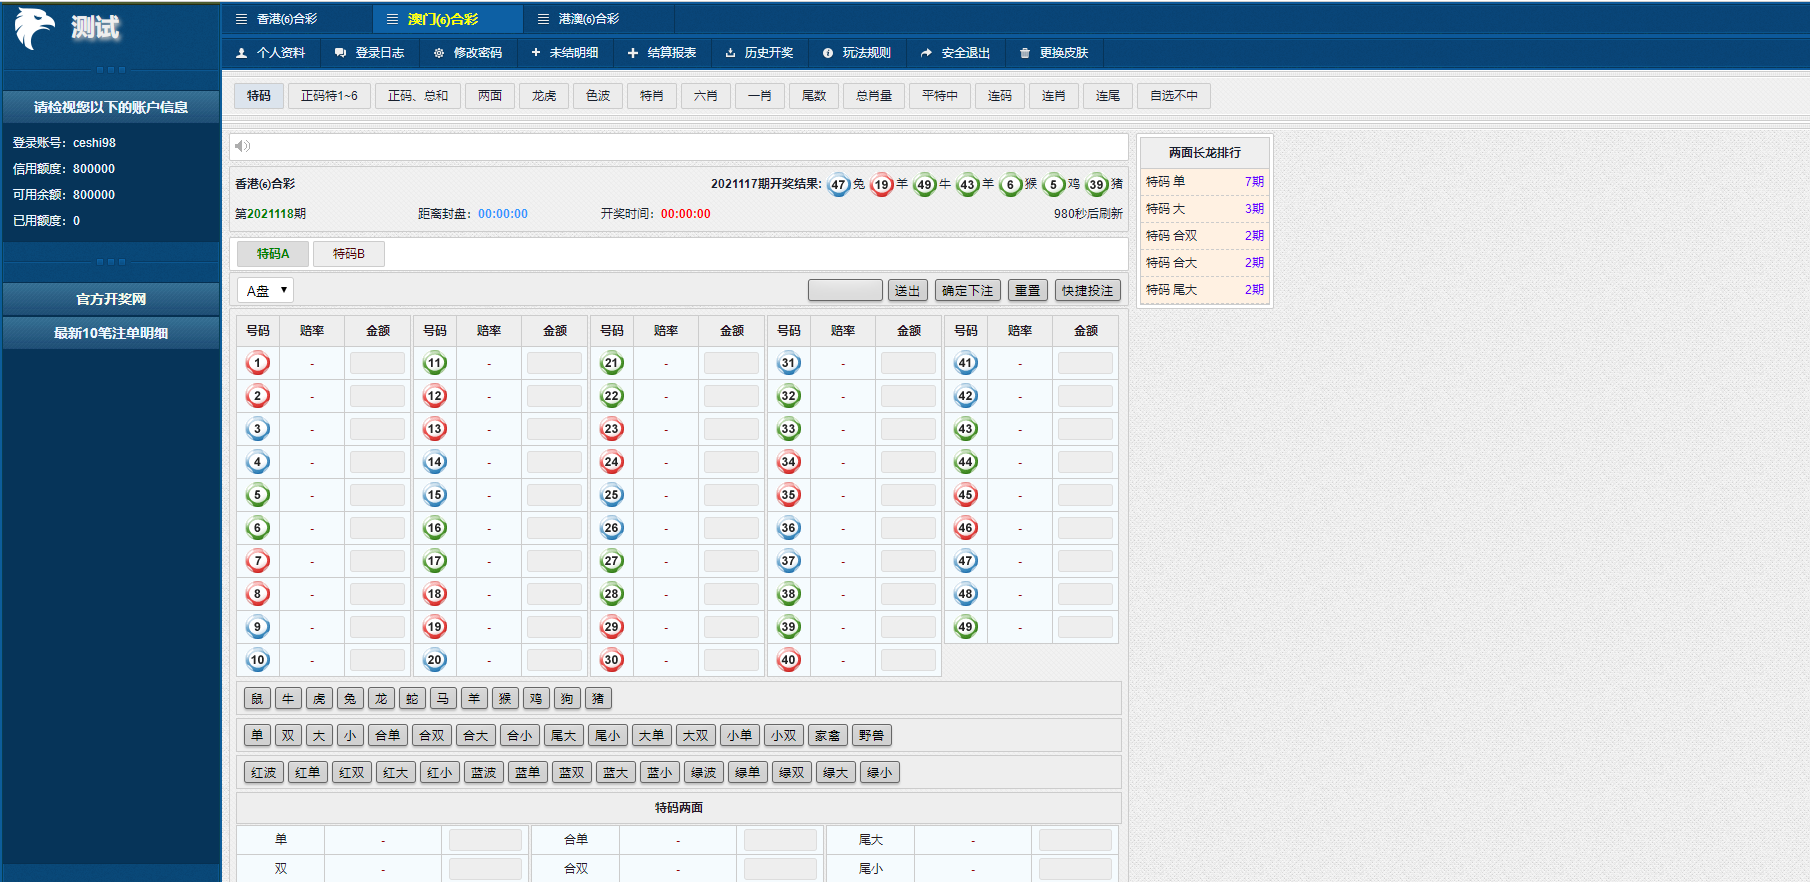Click the 送出 submit button
Viewport: 1810px width, 882px height.
908,291
